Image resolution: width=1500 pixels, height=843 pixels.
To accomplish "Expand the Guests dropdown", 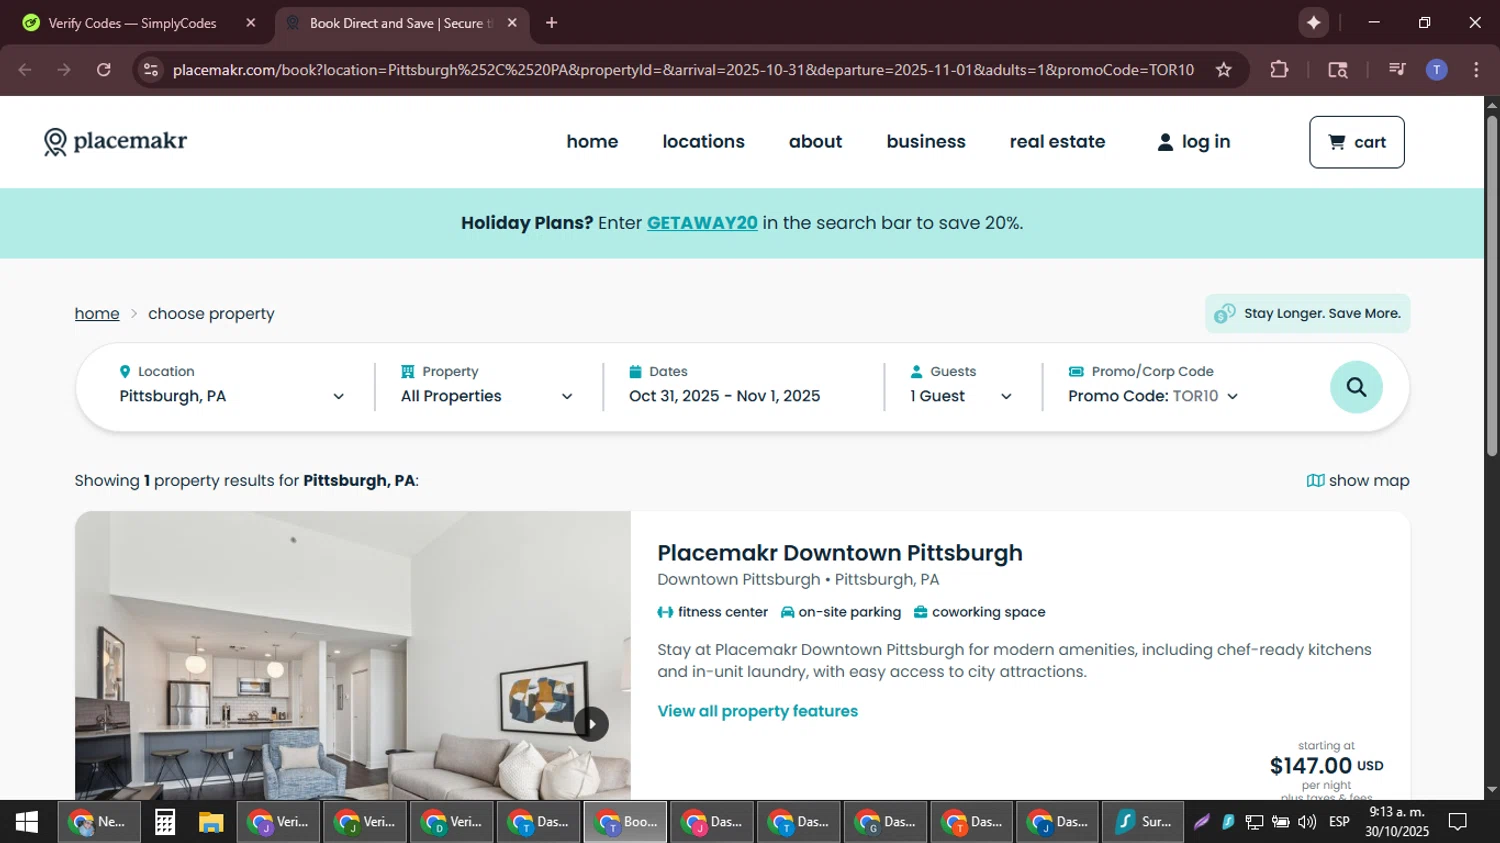I will (960, 386).
